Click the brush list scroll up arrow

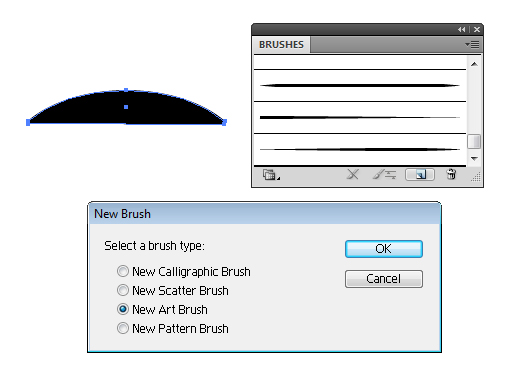coord(474,64)
